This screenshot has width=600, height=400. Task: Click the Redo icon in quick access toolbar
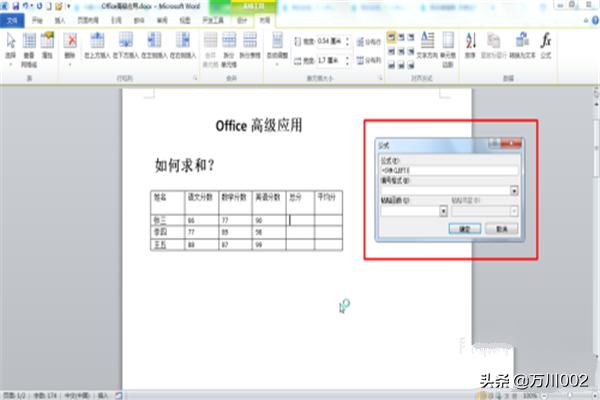[39, 6]
